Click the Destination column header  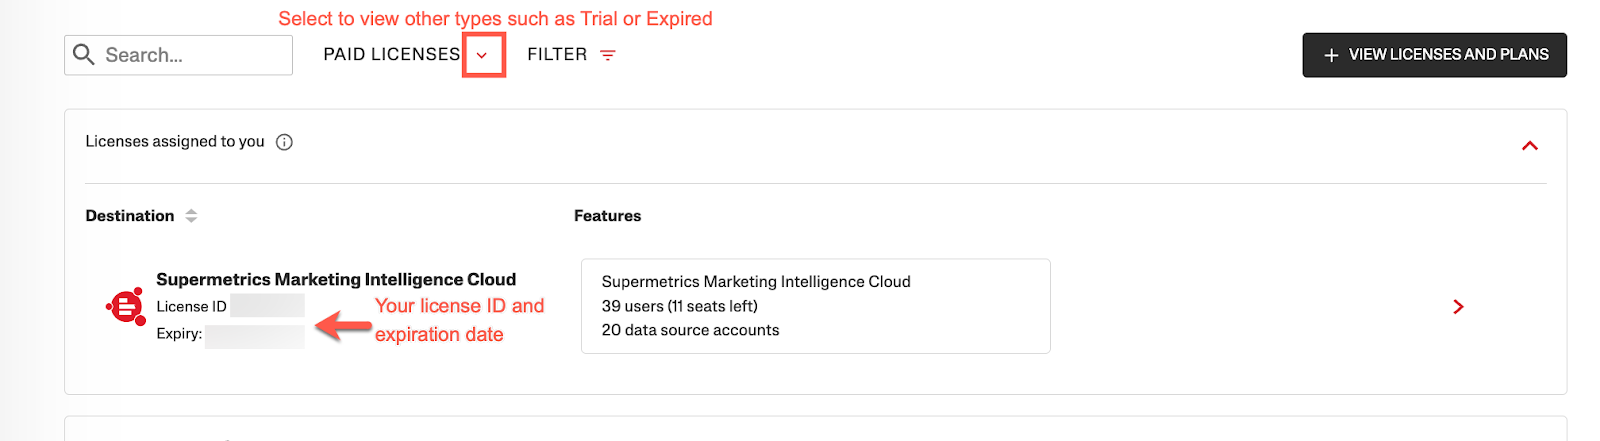tap(130, 216)
